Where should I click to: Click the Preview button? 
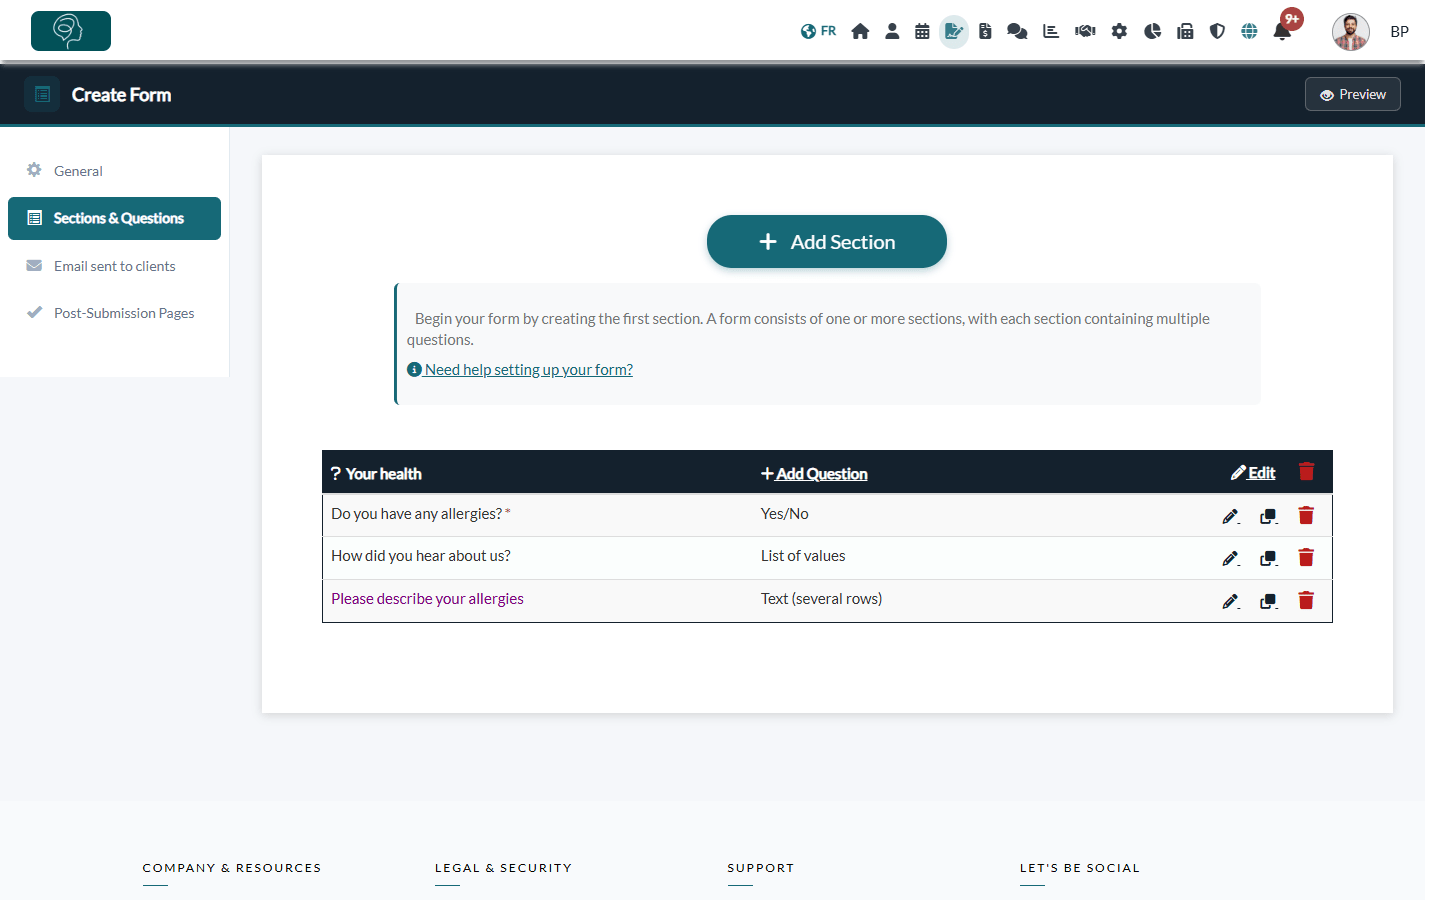click(1353, 94)
